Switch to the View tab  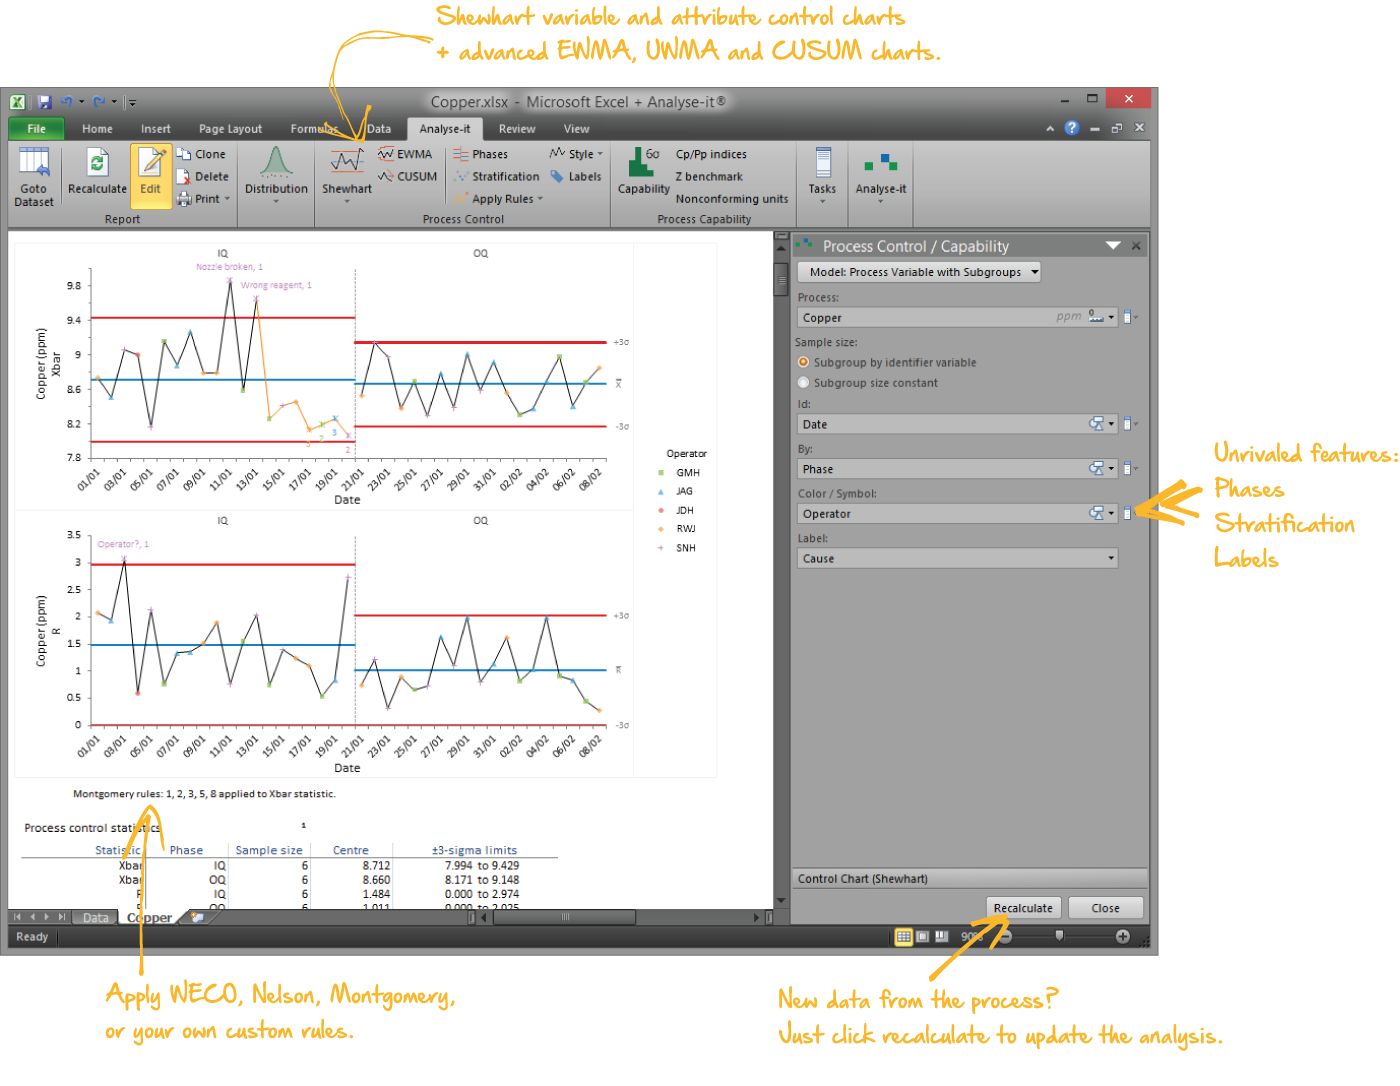pyautogui.click(x=576, y=129)
